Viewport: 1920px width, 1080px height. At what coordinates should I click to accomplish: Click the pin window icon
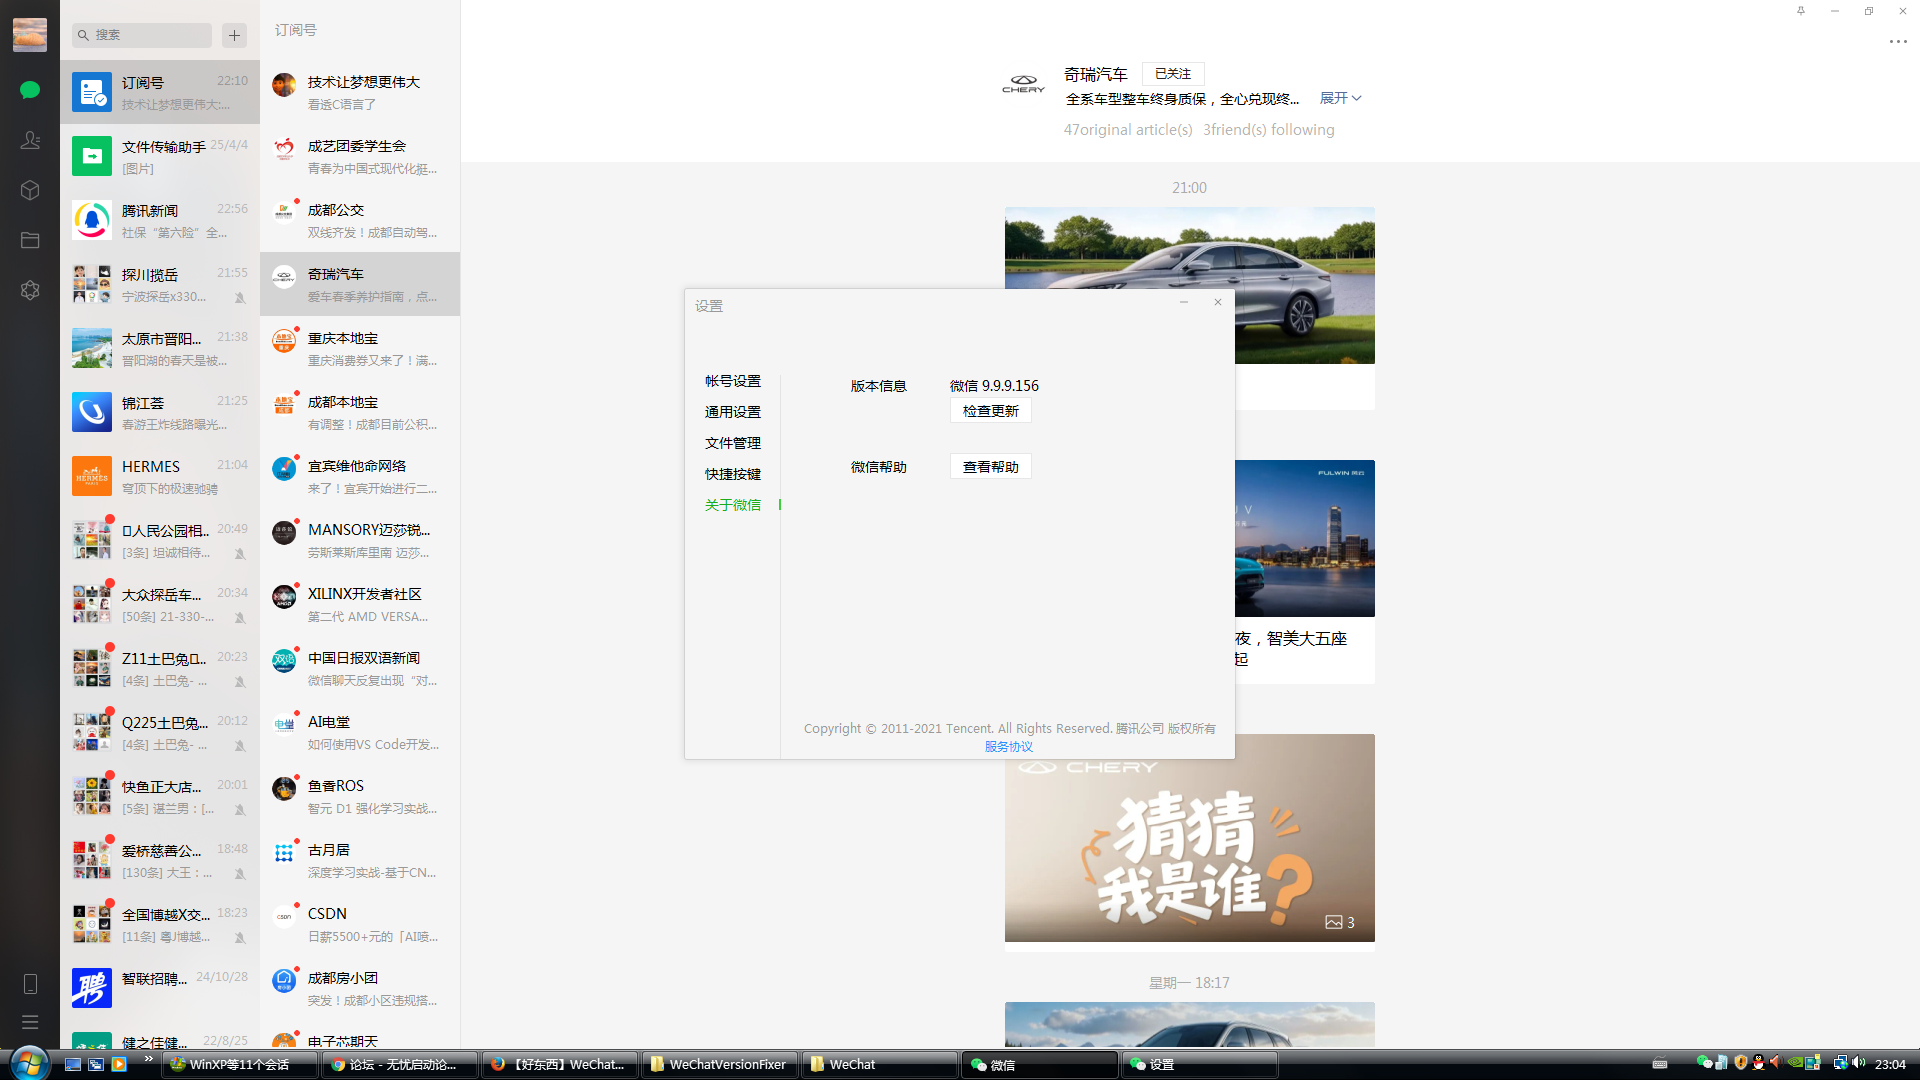pos(1801,11)
